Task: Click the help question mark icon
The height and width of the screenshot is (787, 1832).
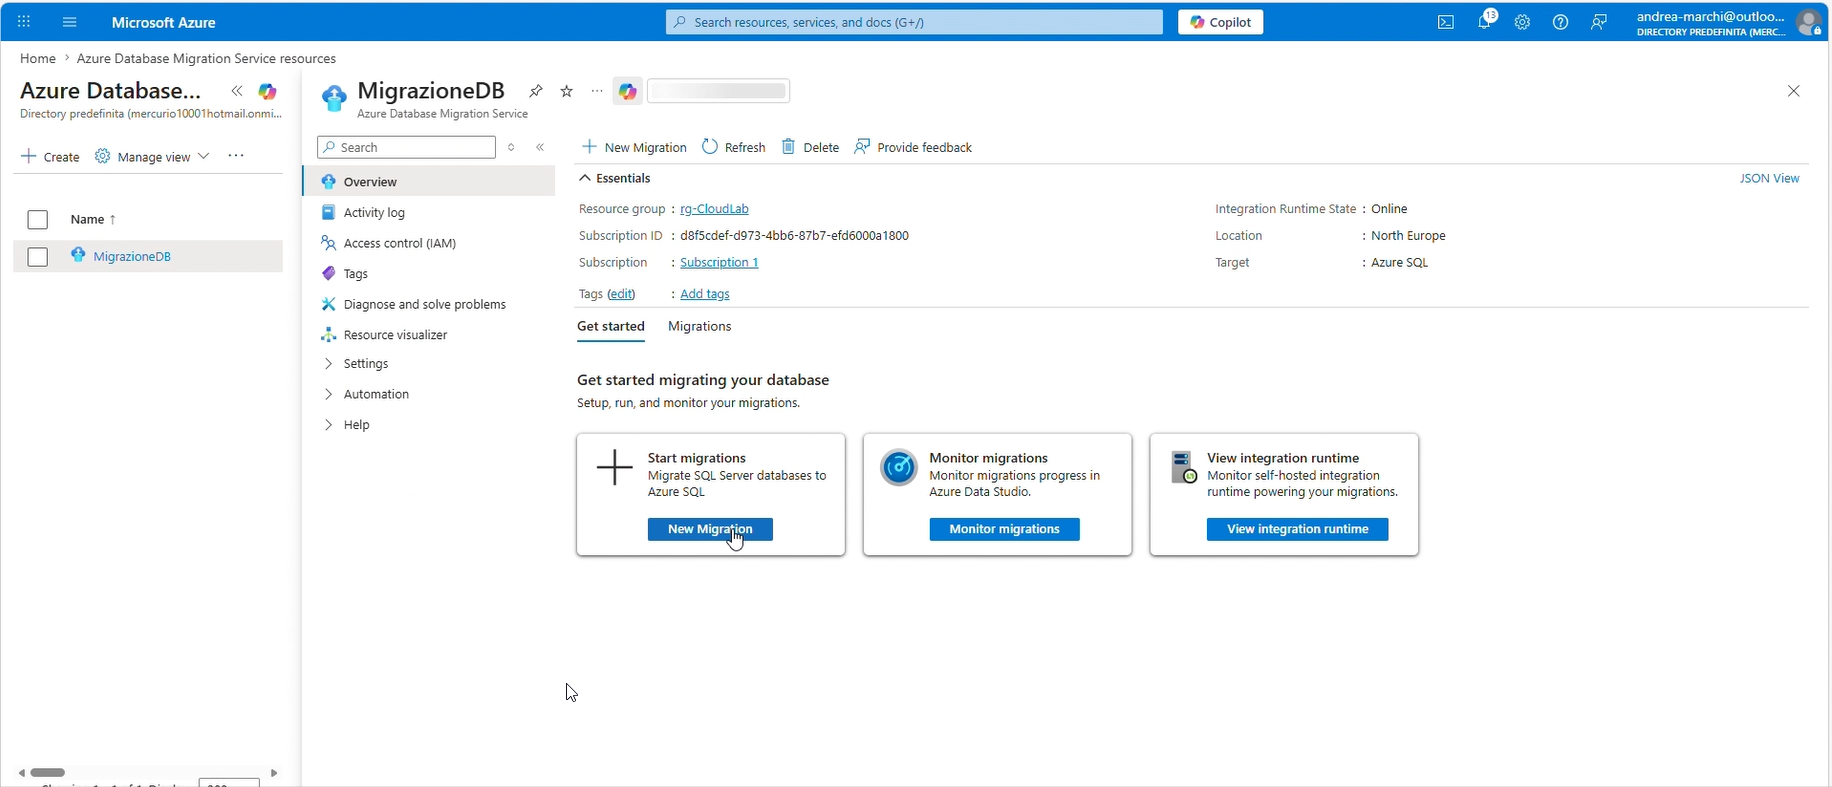Action: tap(1560, 22)
